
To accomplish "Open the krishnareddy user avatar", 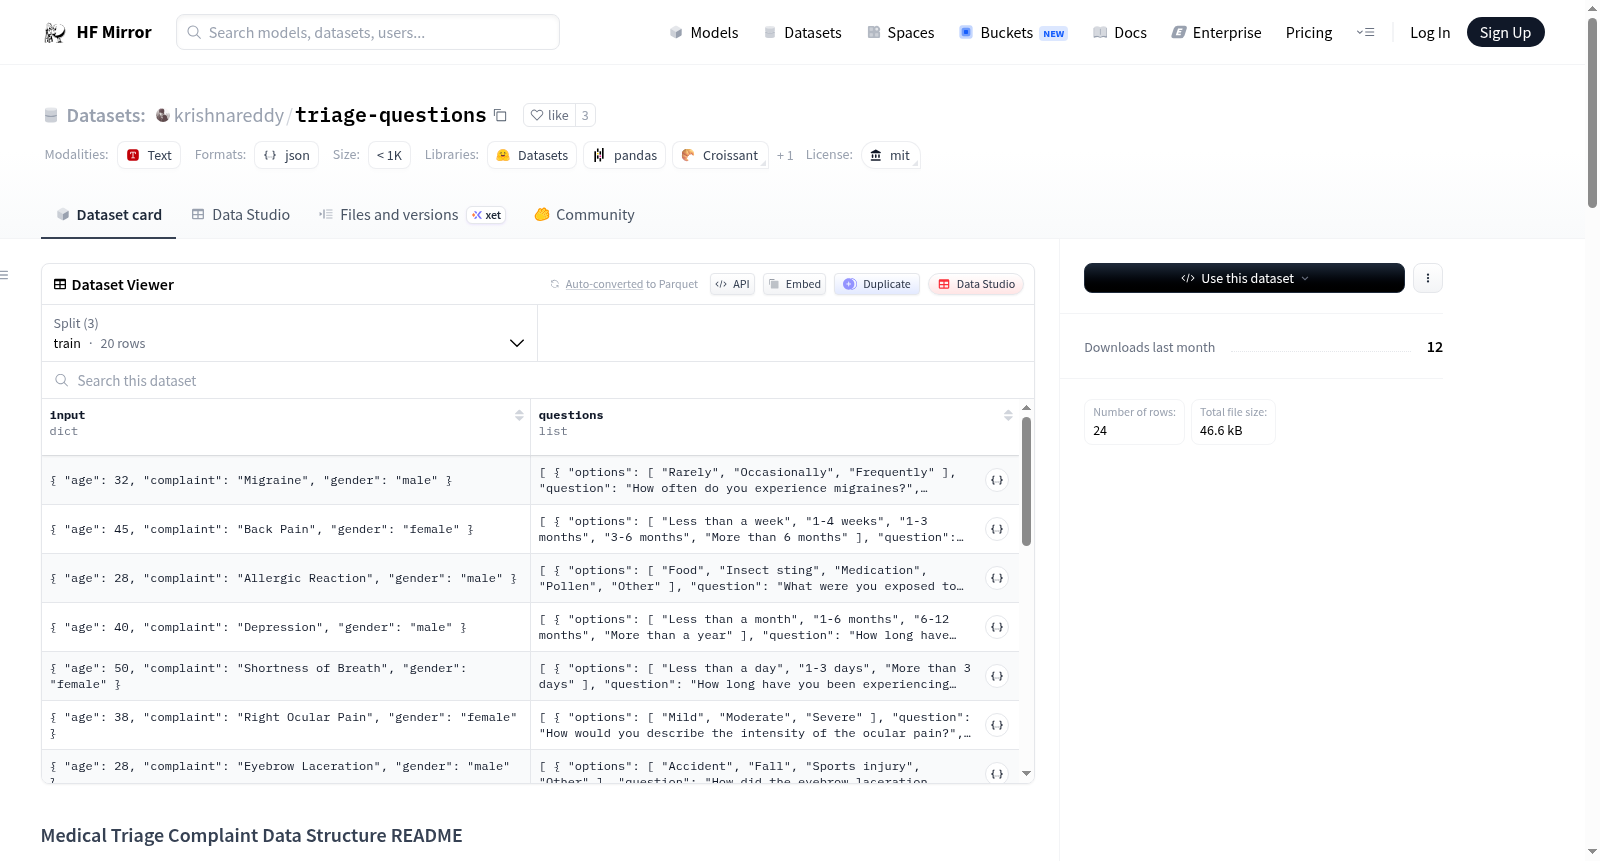I will tap(162, 115).
